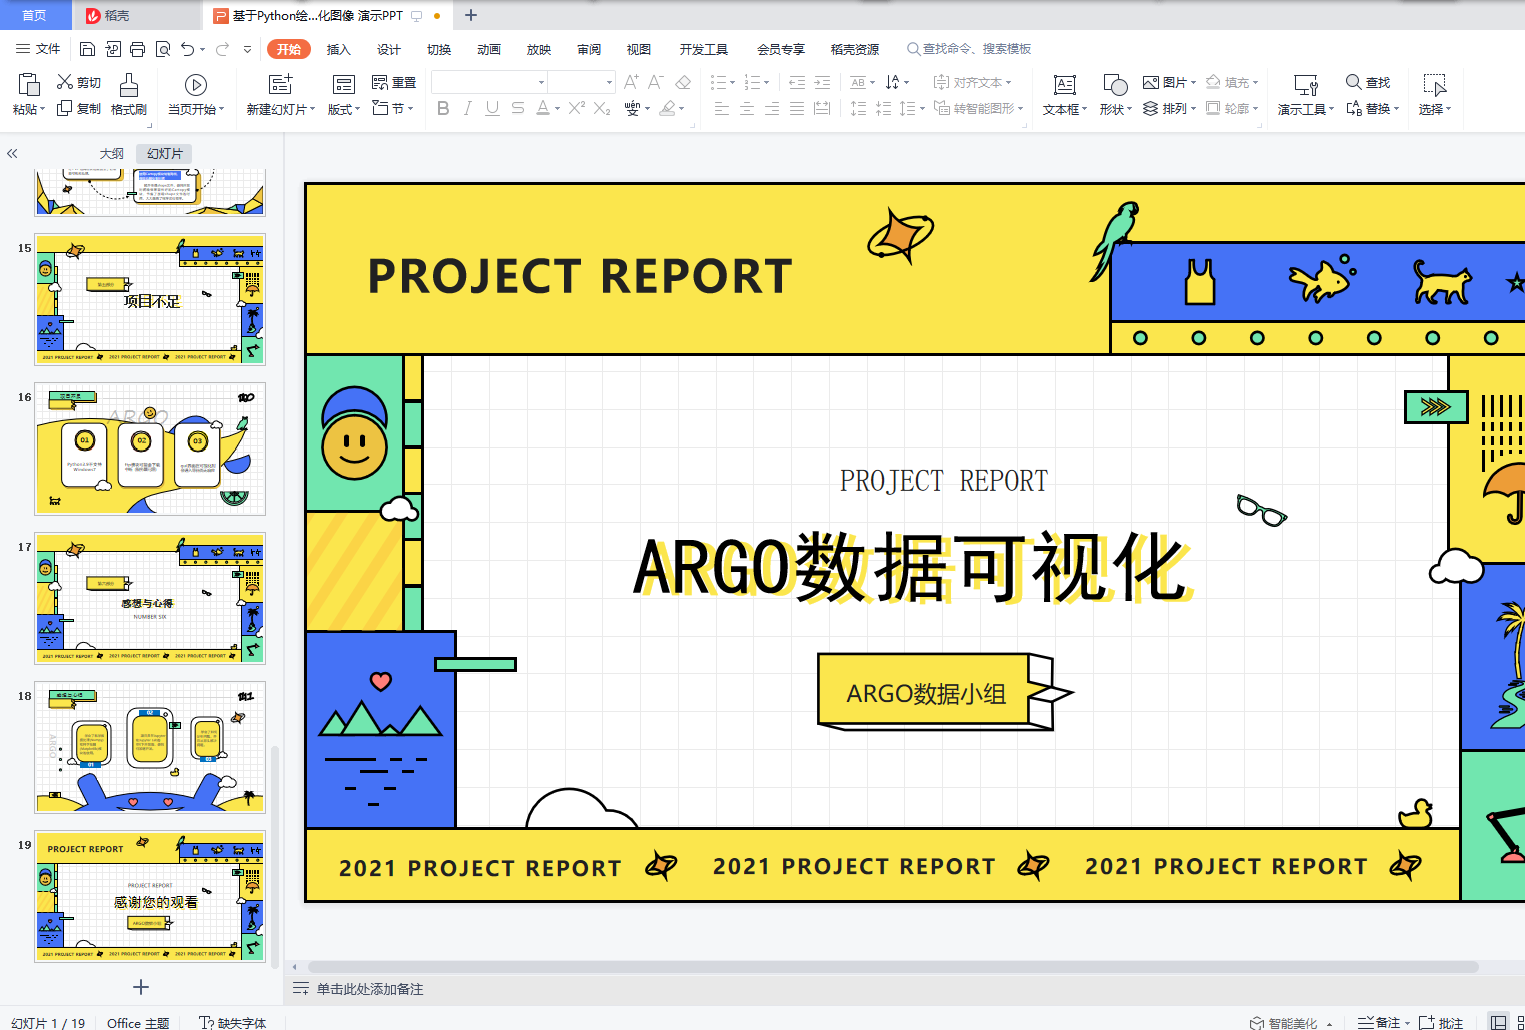Click the increase font size A+ icon
1525x1030 pixels.
pos(631,82)
